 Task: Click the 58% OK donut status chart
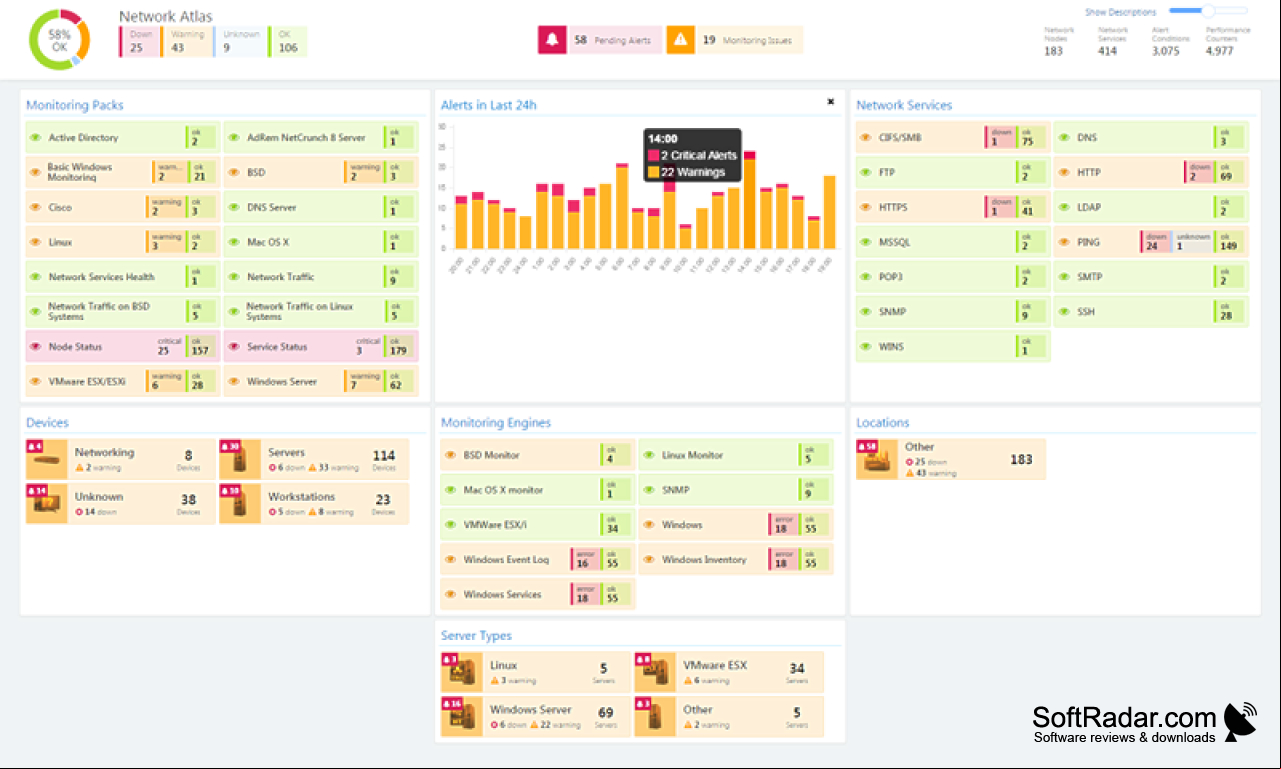(60, 40)
